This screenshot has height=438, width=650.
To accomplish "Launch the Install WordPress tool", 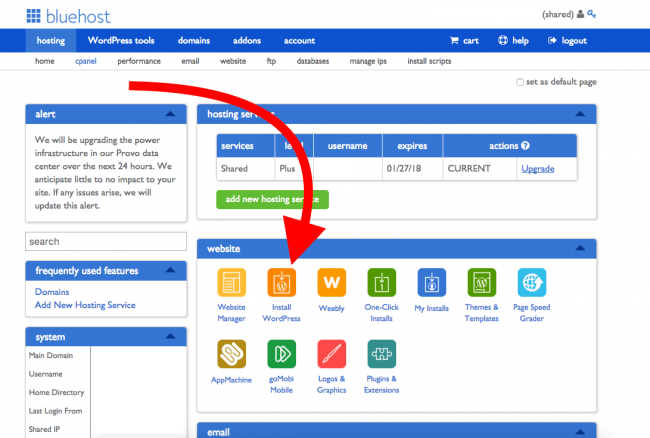I will click(x=281, y=283).
